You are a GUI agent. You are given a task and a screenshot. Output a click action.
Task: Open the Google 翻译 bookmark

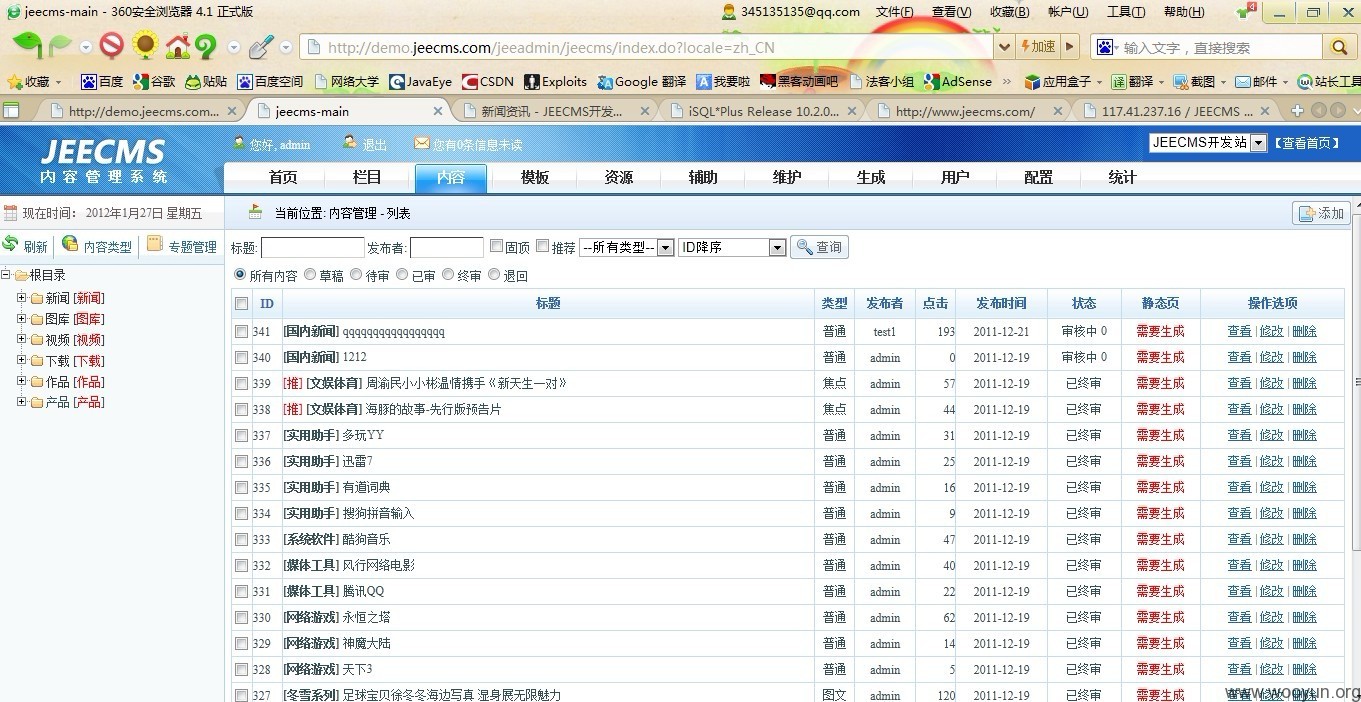point(642,81)
